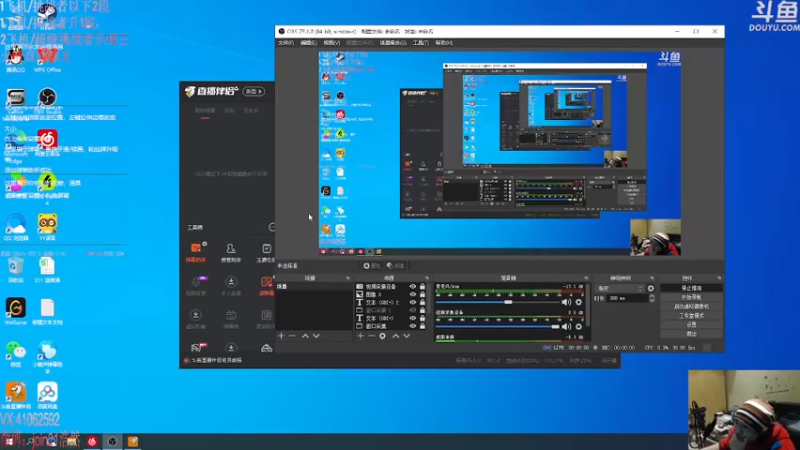
Task: Open Filters button next to Properties
Action: coord(395,266)
